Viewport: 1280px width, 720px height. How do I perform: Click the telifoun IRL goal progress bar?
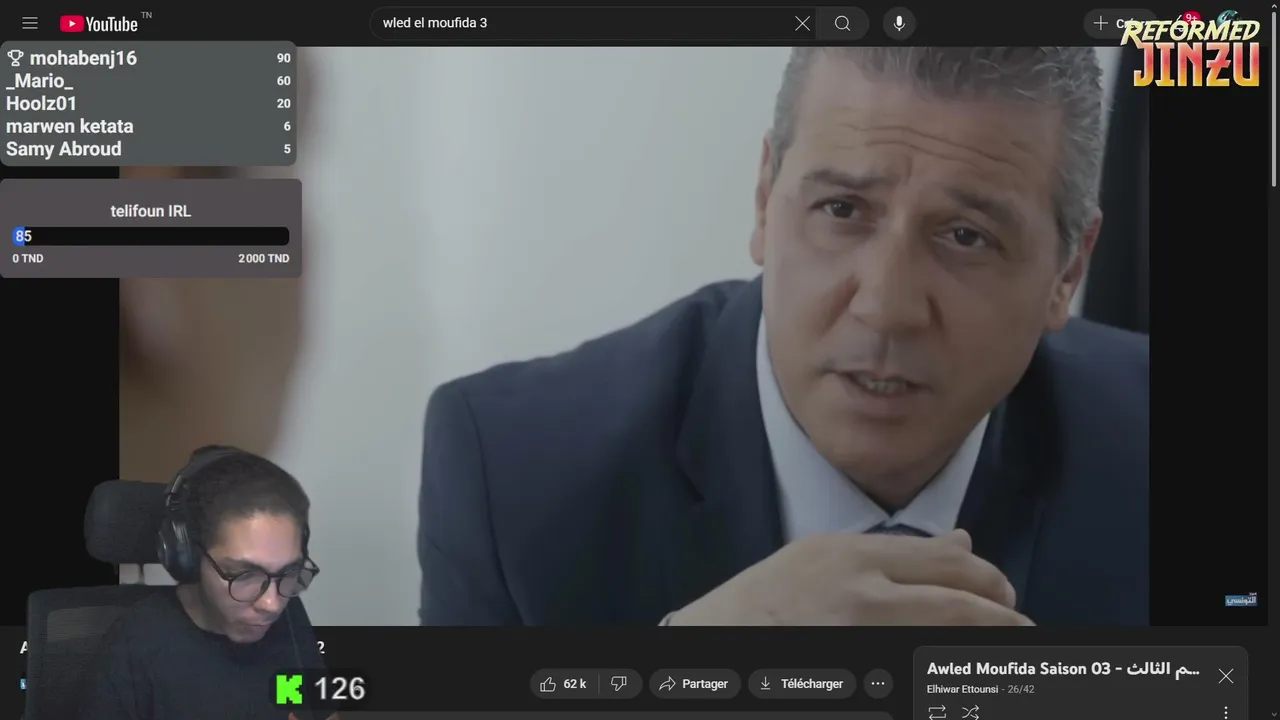[x=151, y=236]
